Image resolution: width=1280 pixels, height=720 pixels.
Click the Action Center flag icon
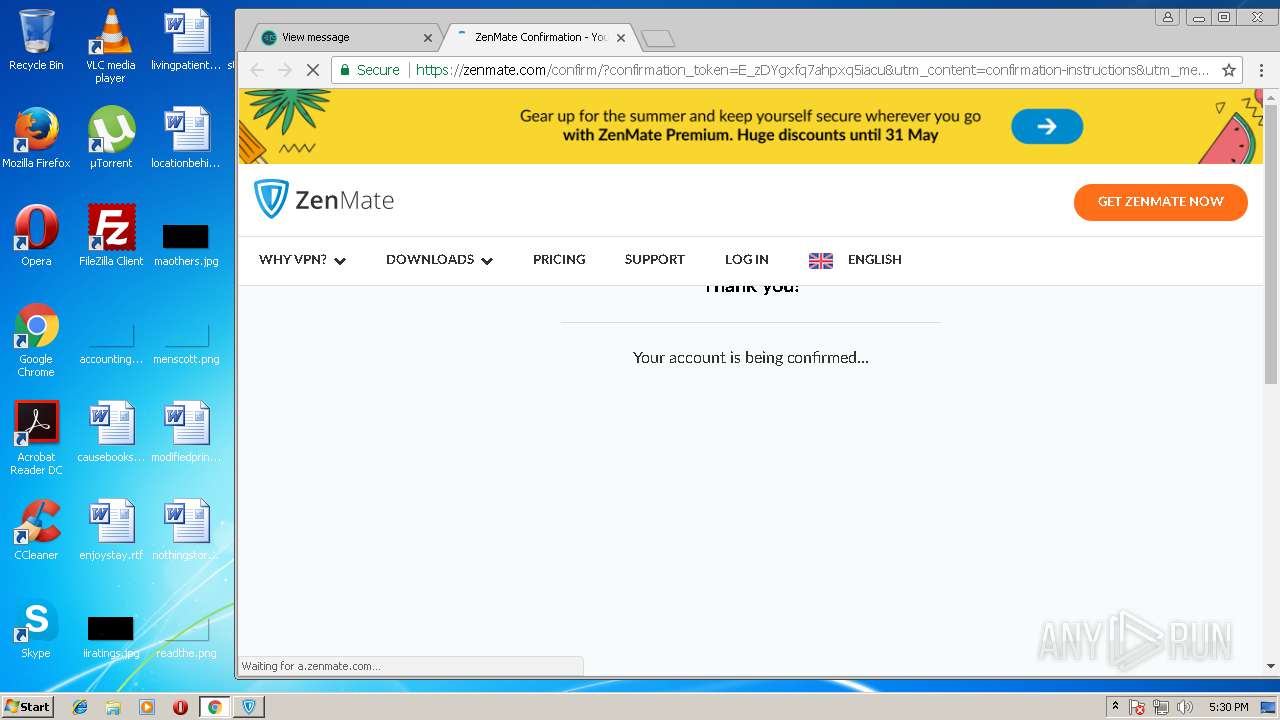pyautogui.click(x=1137, y=707)
